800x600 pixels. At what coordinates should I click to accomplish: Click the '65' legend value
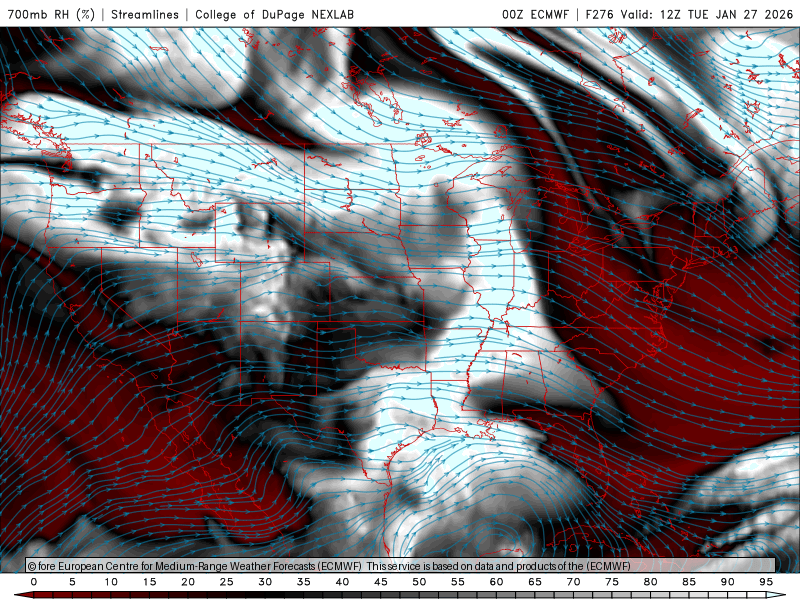click(x=535, y=582)
